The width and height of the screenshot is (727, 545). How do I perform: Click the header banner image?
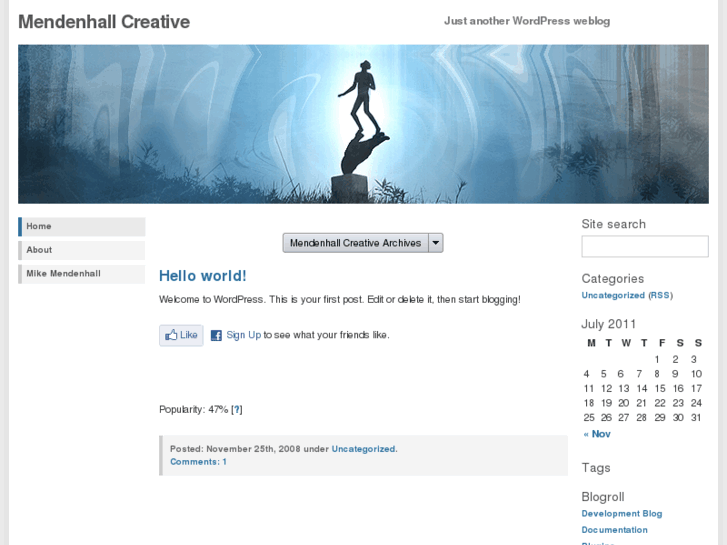[364, 124]
